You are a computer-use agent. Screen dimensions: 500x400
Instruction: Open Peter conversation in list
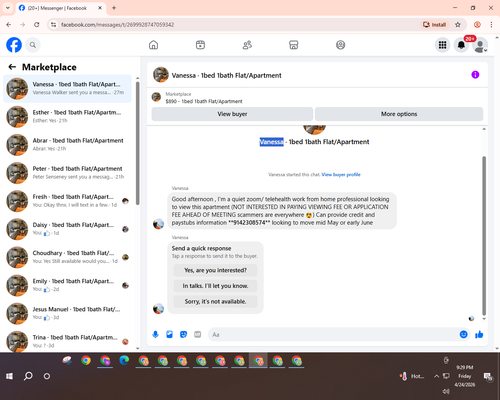click(67, 173)
